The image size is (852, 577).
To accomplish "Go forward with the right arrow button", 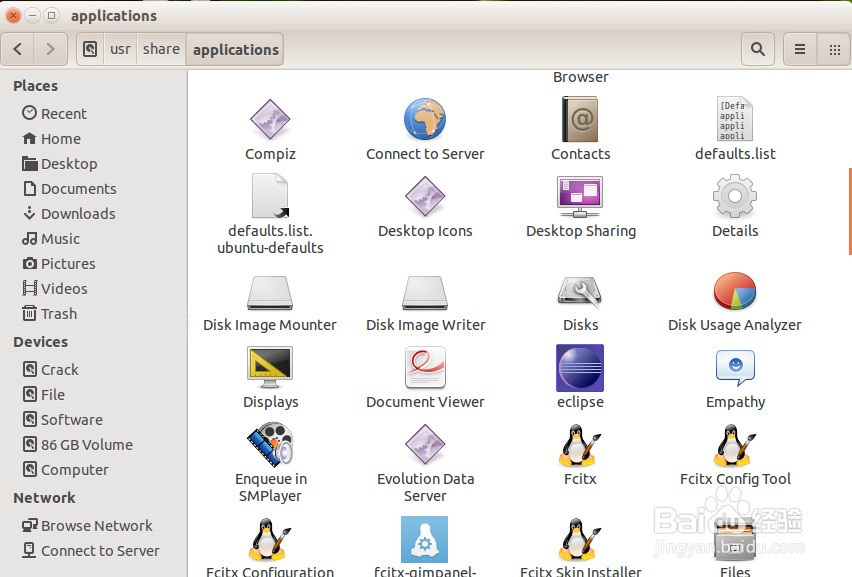I will (x=51, y=49).
